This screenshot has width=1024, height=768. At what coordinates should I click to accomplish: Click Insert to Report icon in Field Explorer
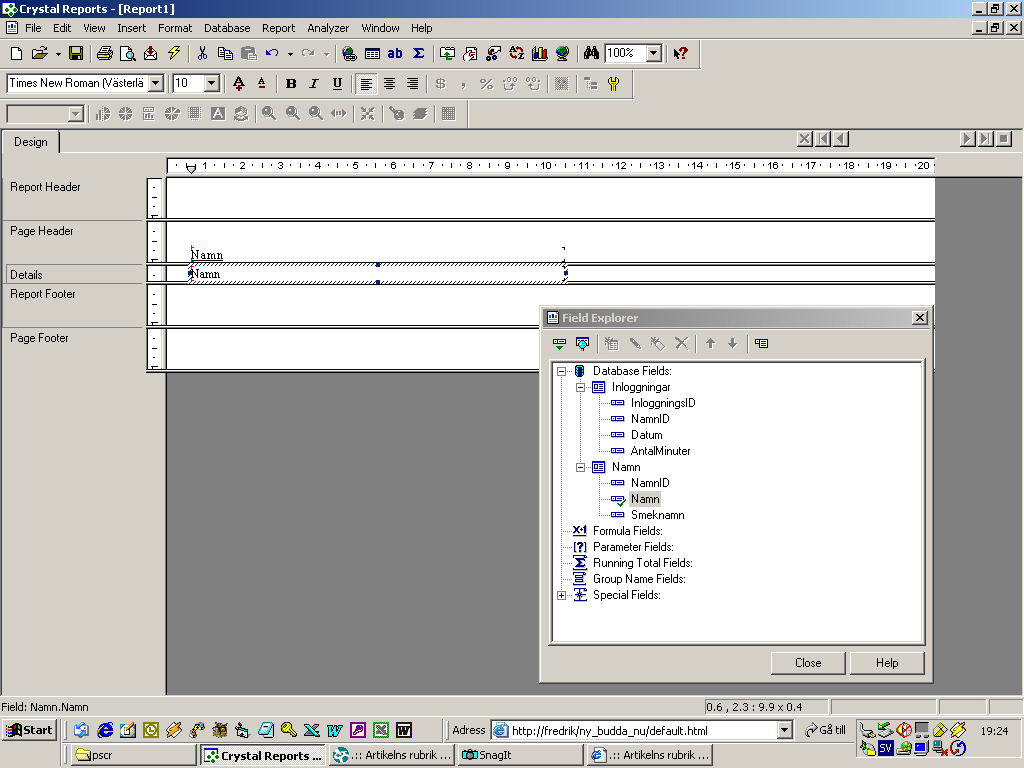point(559,344)
